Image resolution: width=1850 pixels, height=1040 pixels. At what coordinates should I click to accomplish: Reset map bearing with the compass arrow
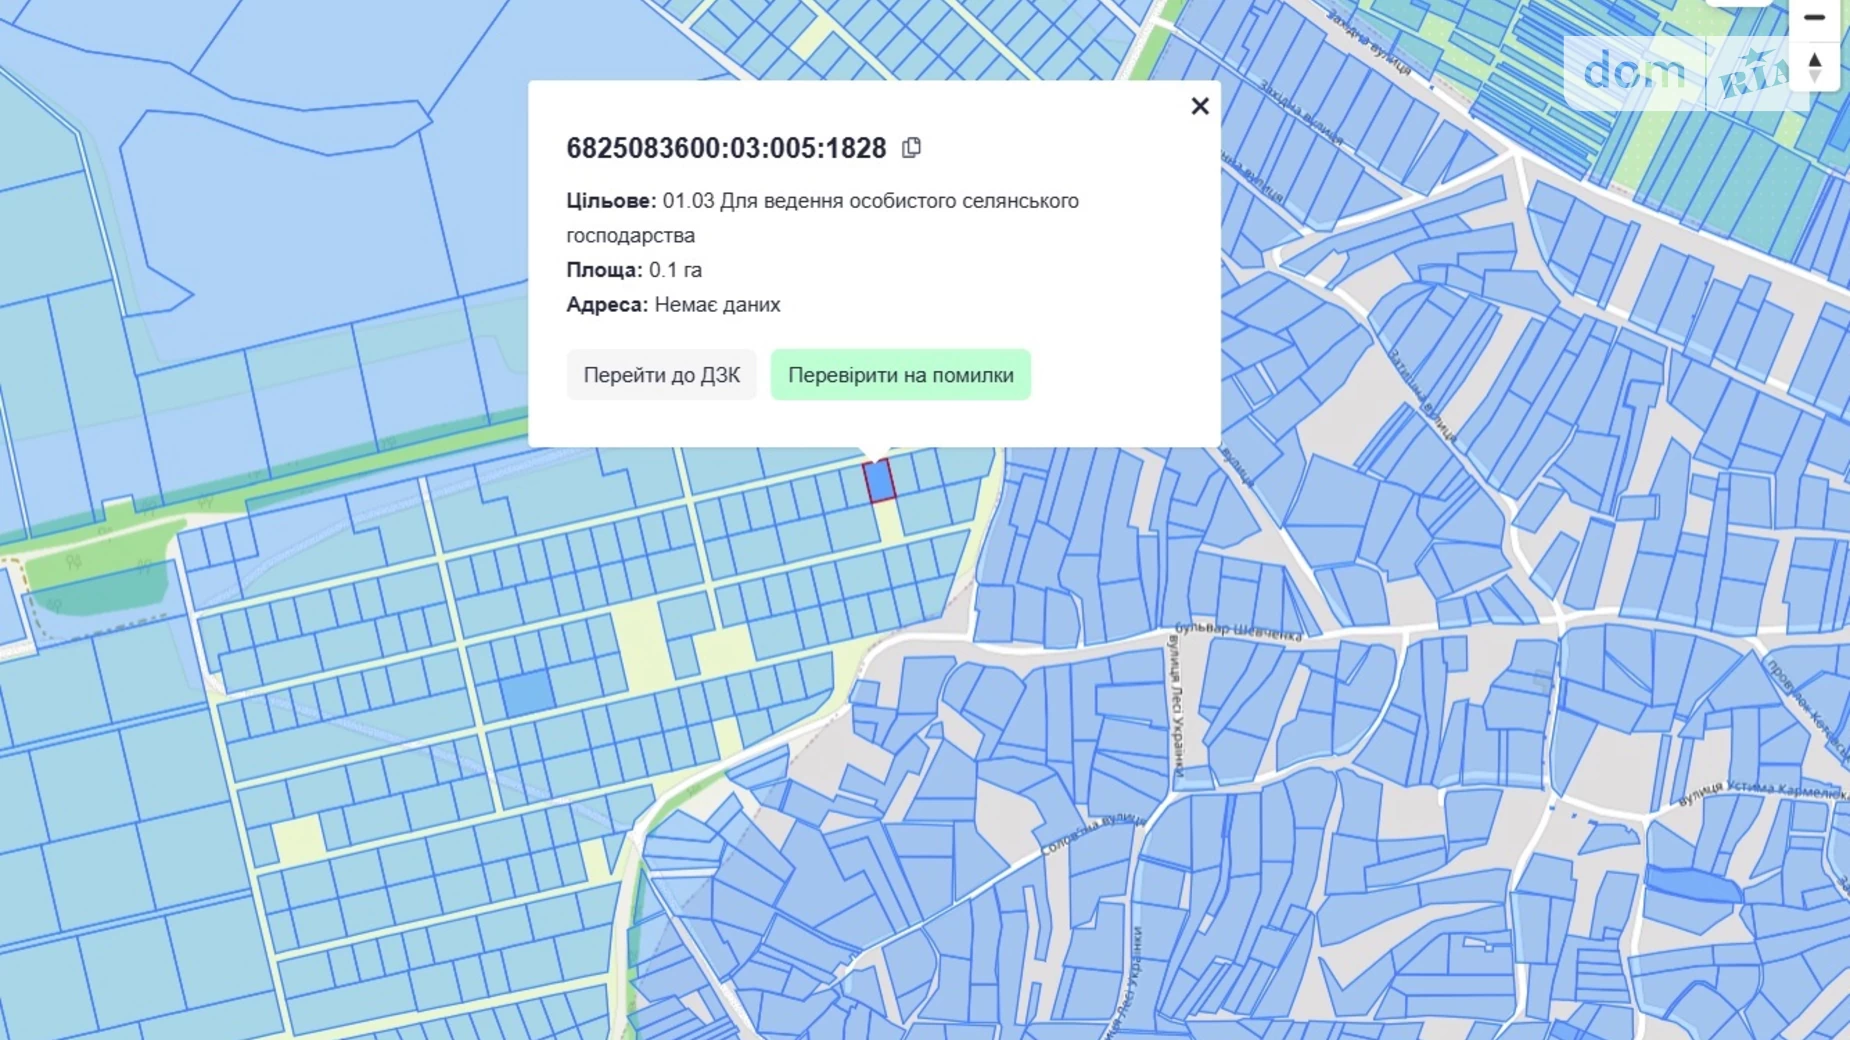(1814, 67)
